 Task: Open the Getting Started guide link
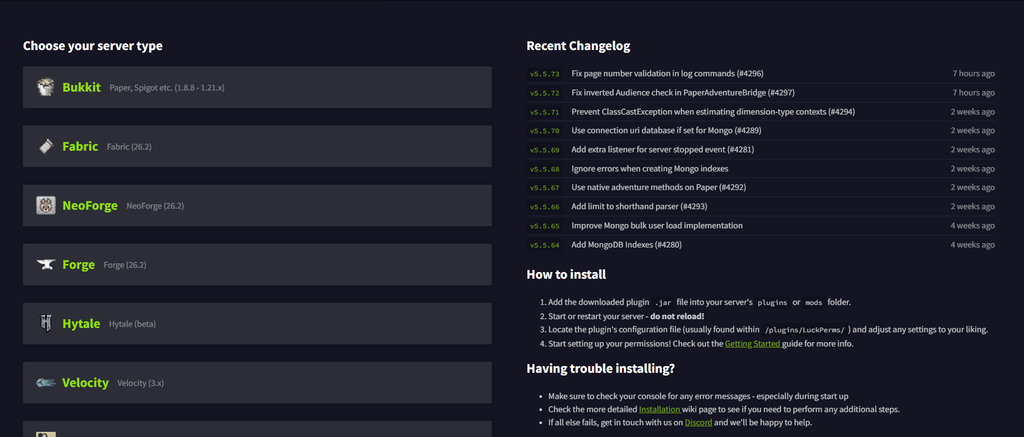[x=752, y=344]
